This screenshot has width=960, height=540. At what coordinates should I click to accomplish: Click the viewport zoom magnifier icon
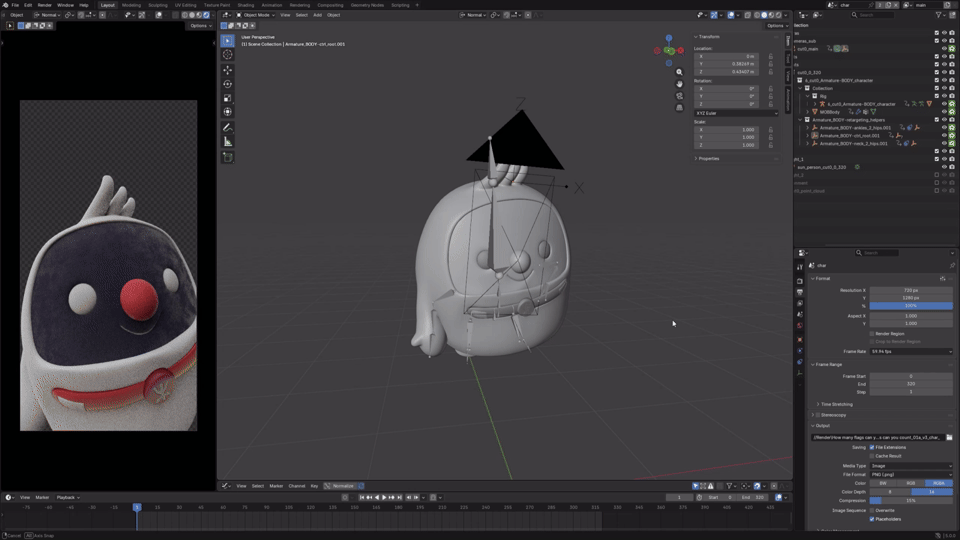pos(679,72)
